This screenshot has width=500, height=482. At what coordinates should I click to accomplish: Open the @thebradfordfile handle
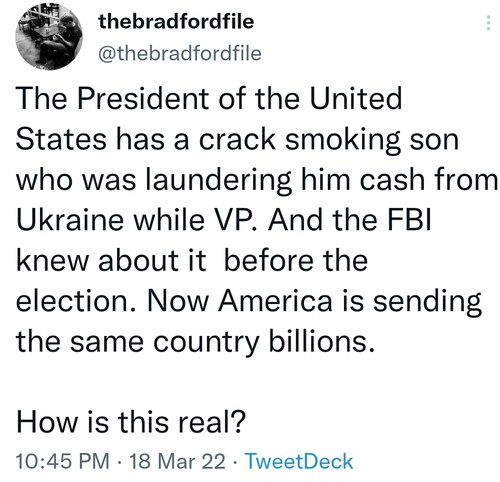point(180,54)
